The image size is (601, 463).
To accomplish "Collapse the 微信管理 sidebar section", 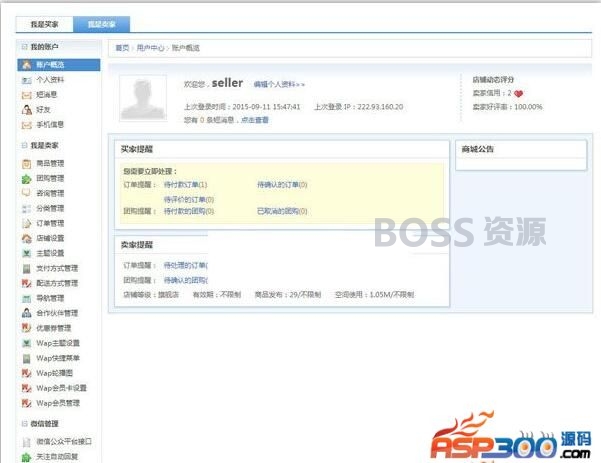I will click(25, 424).
